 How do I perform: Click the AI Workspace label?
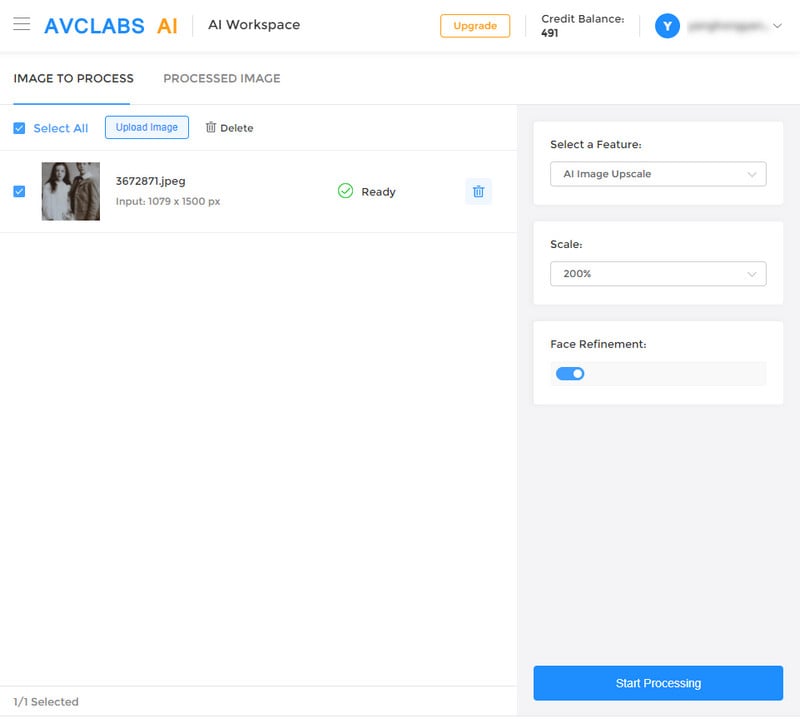point(254,24)
